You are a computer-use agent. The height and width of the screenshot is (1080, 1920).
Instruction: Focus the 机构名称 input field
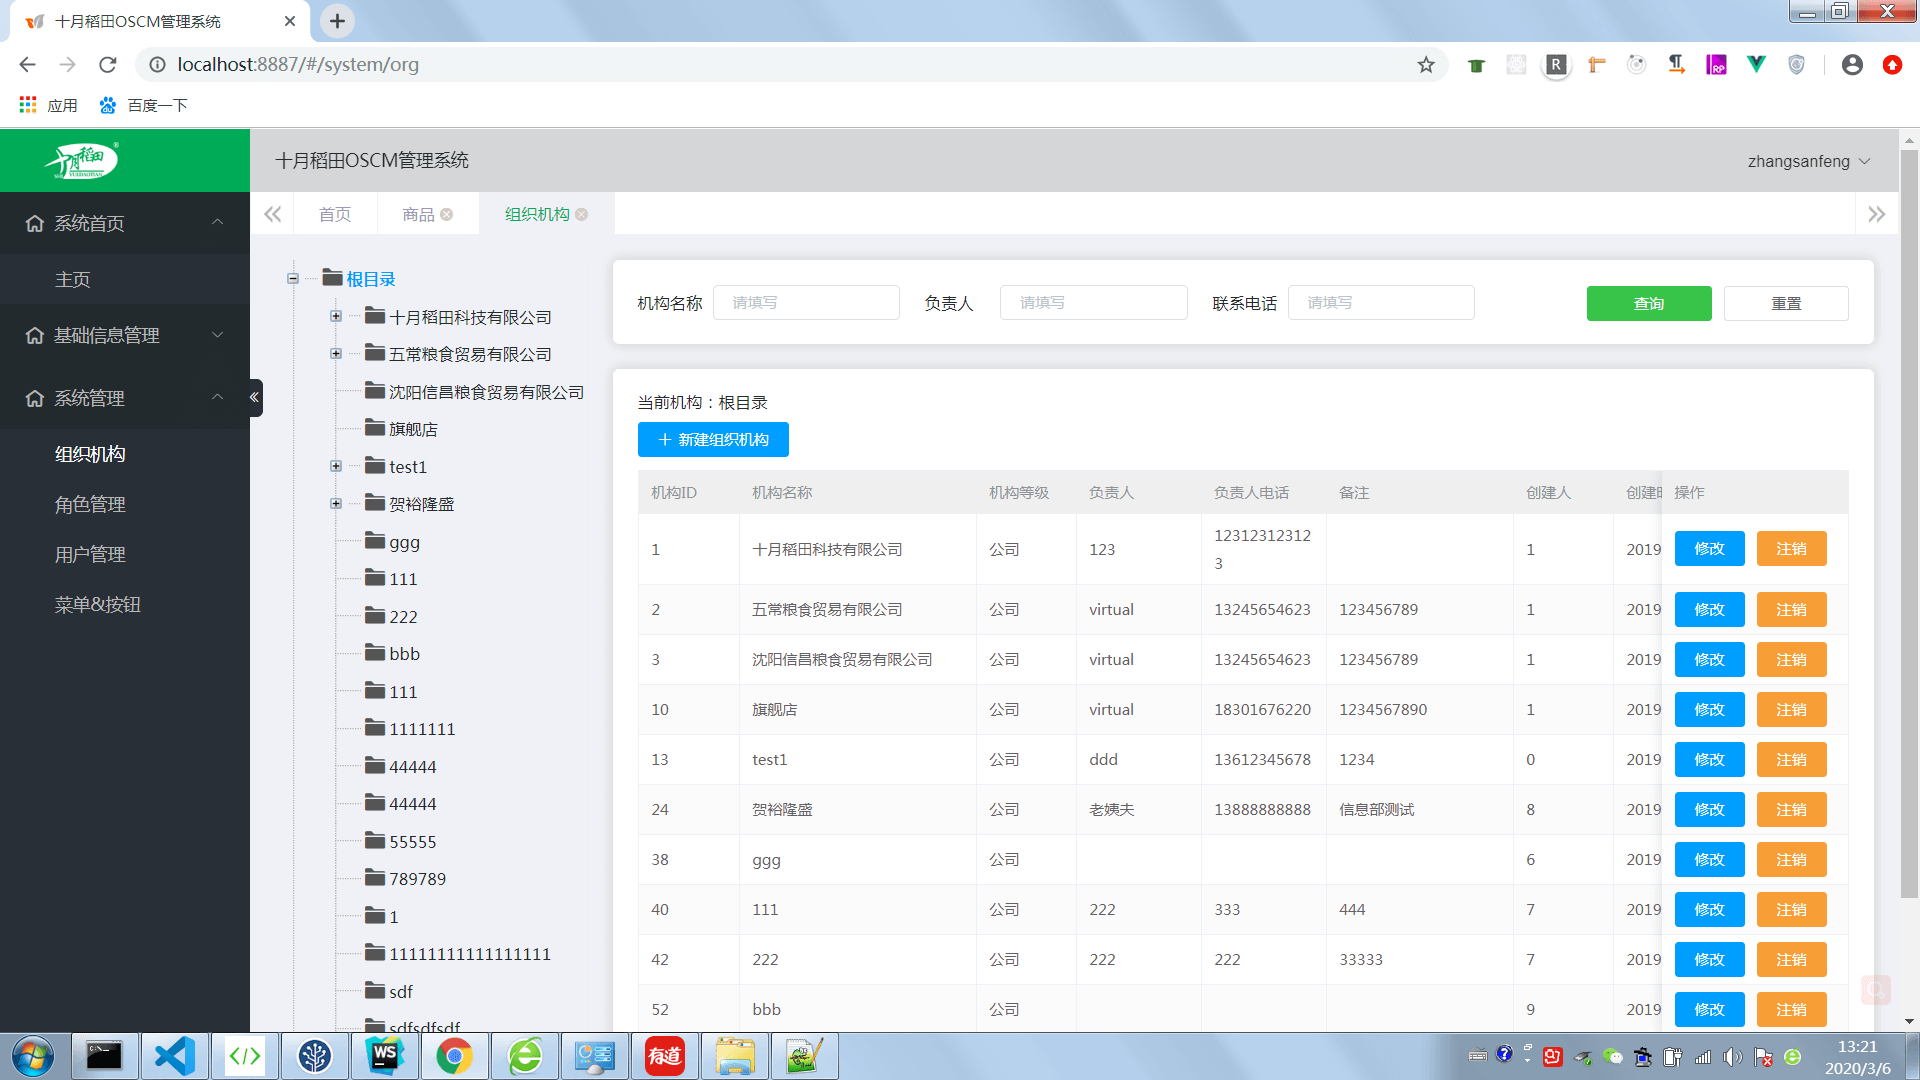[x=806, y=303]
